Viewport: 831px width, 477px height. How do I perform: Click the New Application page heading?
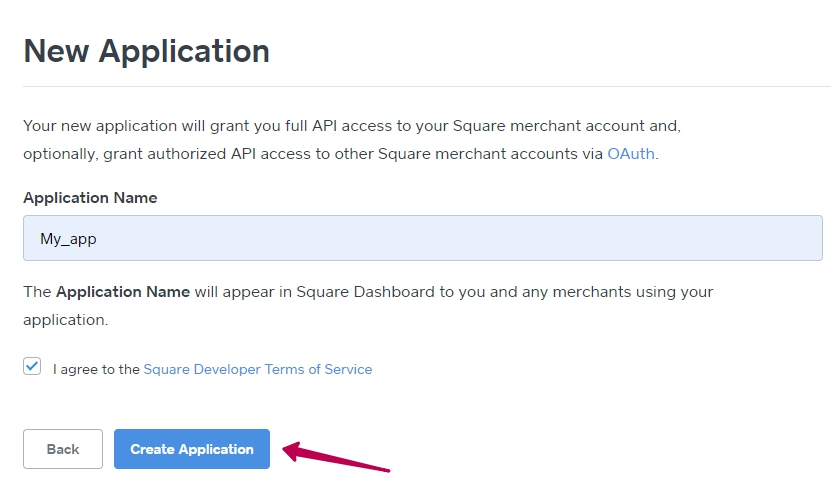point(146,51)
